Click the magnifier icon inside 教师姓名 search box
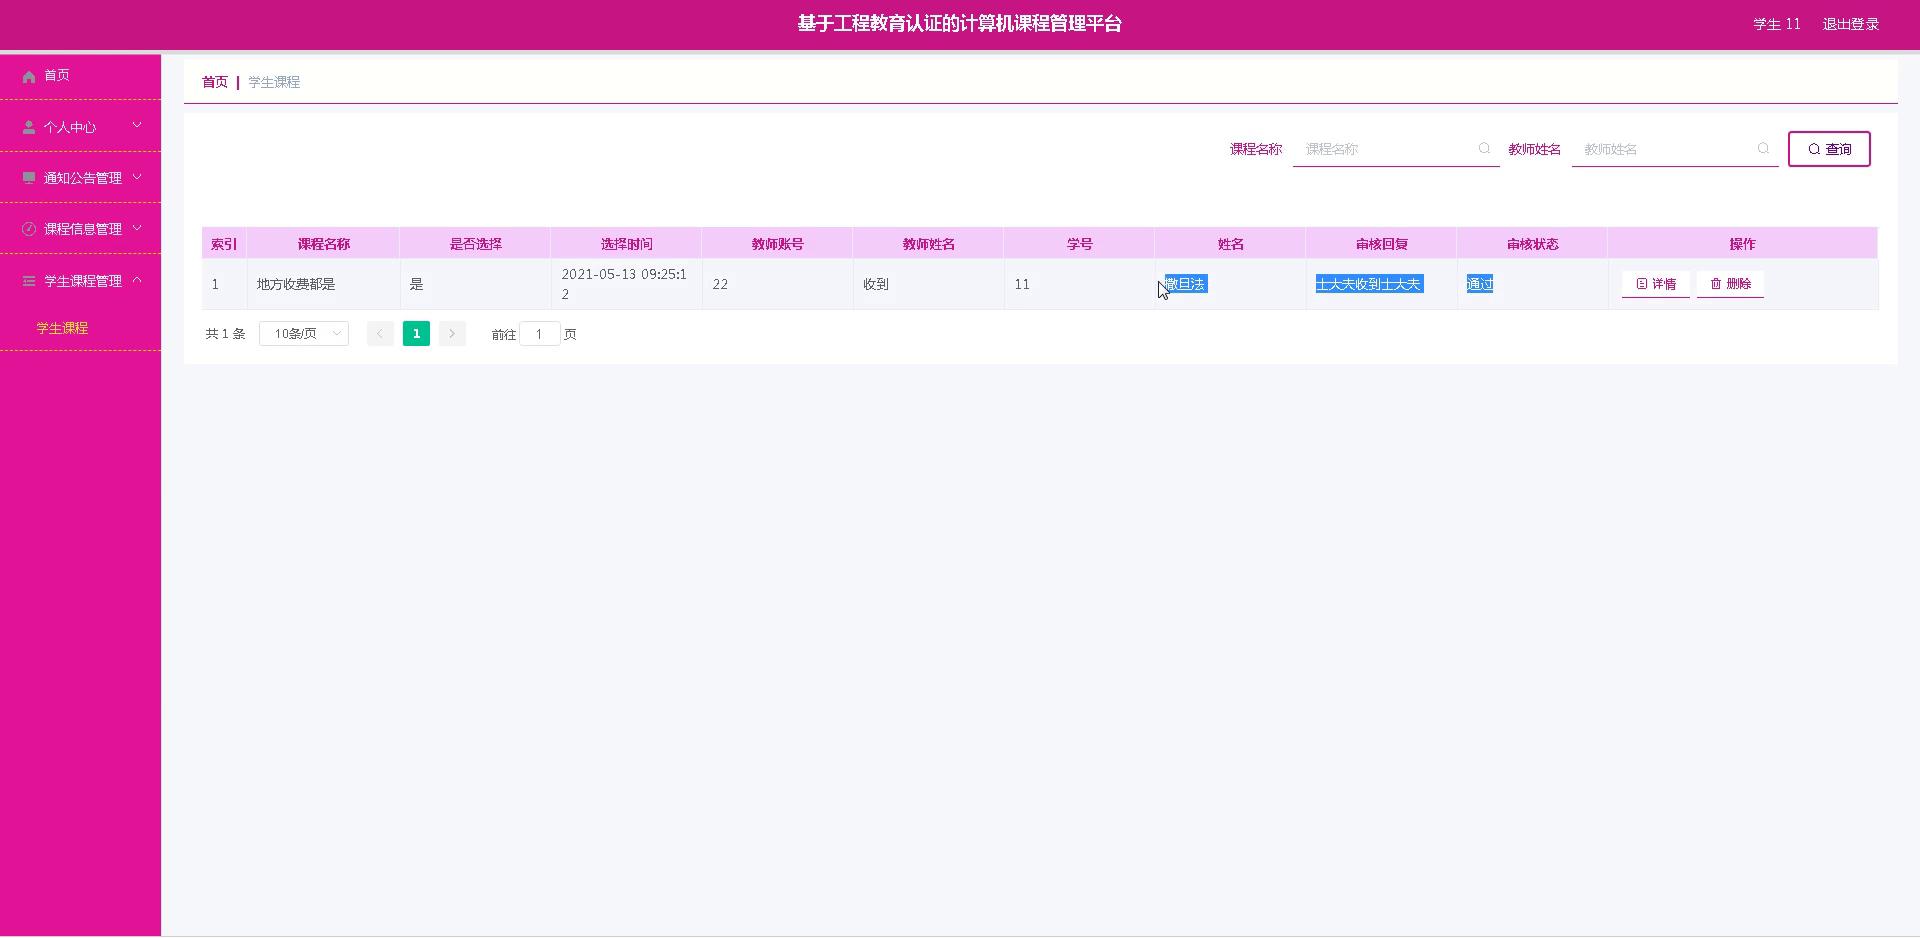This screenshot has width=1920, height=938. 1763,148
